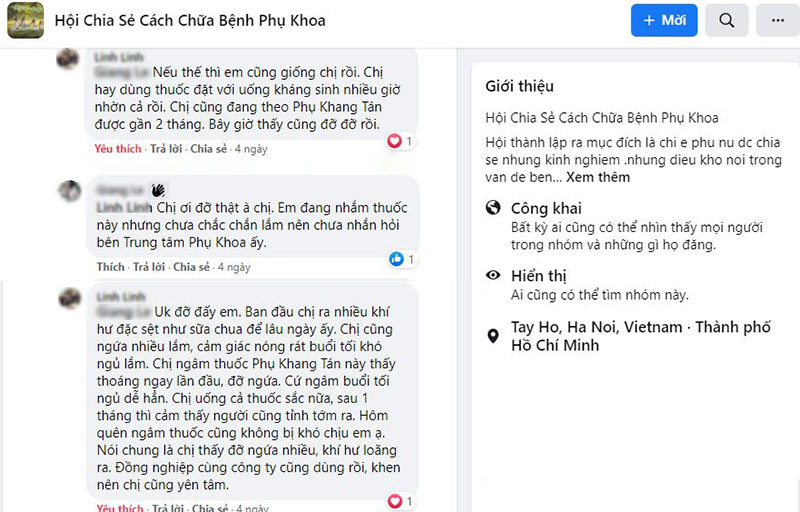Click 'Chia sẻ' under the second comment
Screen dimensions: 800x512
[191, 267]
